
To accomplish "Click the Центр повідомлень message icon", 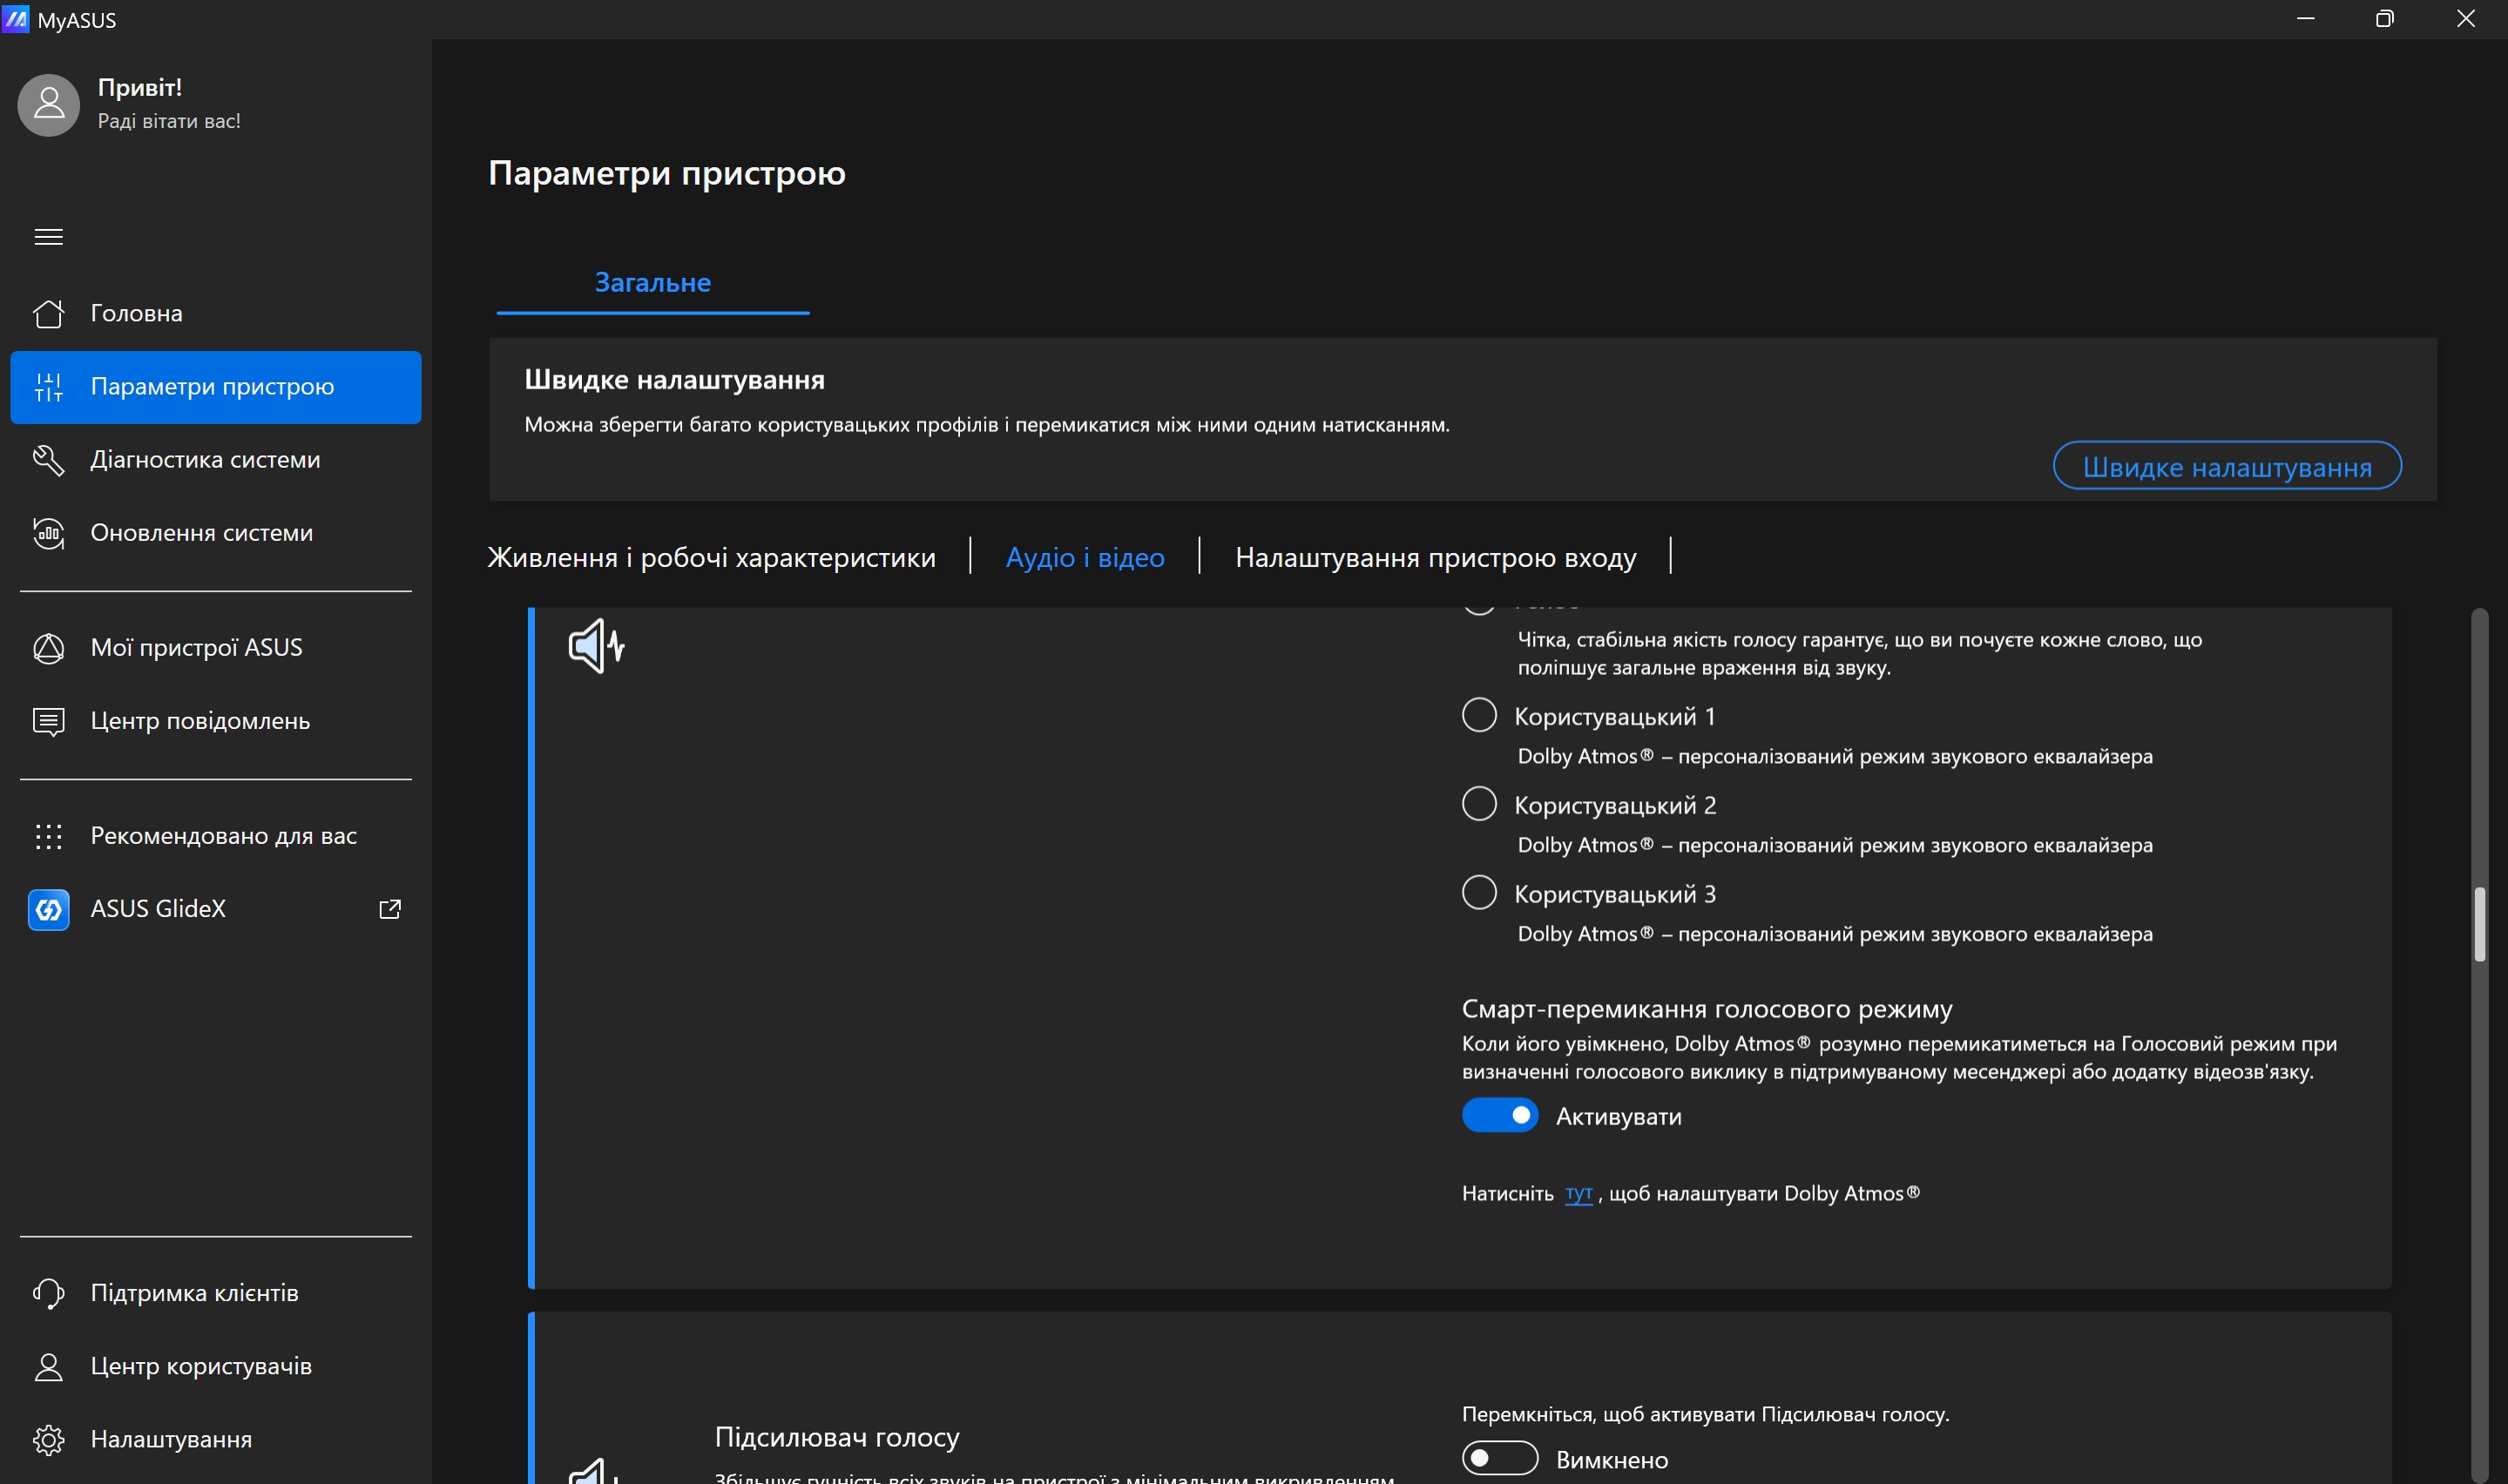I will (x=48, y=721).
